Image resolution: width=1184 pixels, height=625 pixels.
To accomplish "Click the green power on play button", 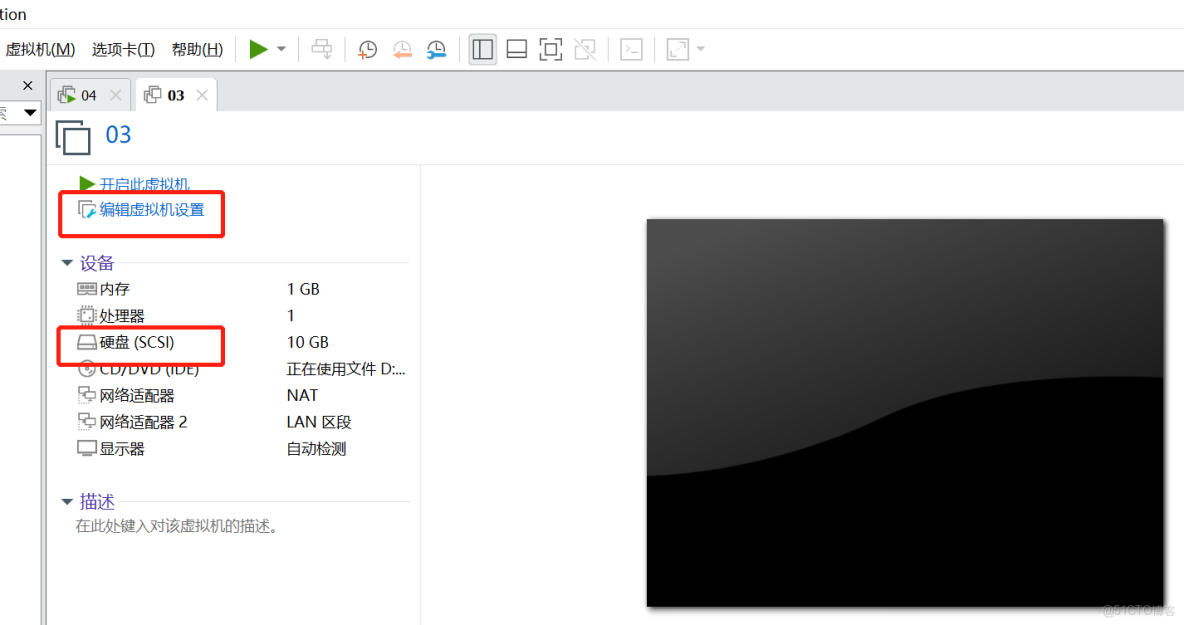I will 258,49.
